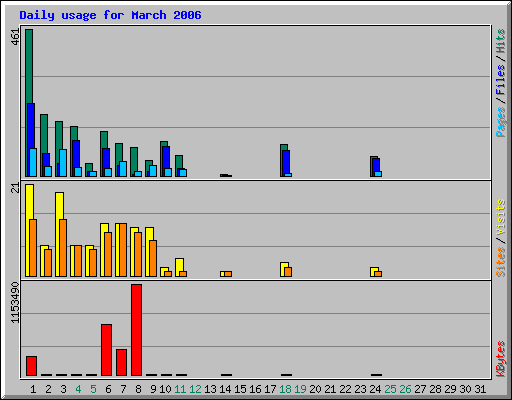Click the hits scale value 461
The image size is (512, 400).
pos(15,37)
